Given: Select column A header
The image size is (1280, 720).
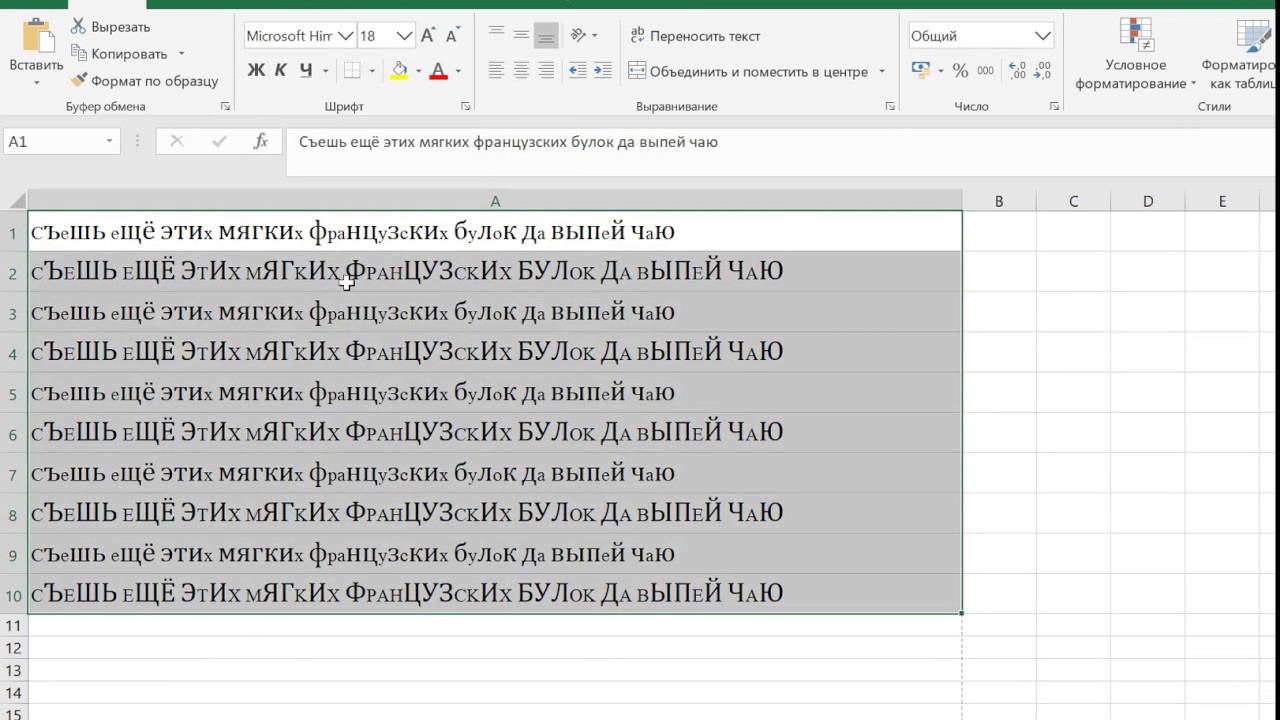Looking at the screenshot, I should coord(495,201).
